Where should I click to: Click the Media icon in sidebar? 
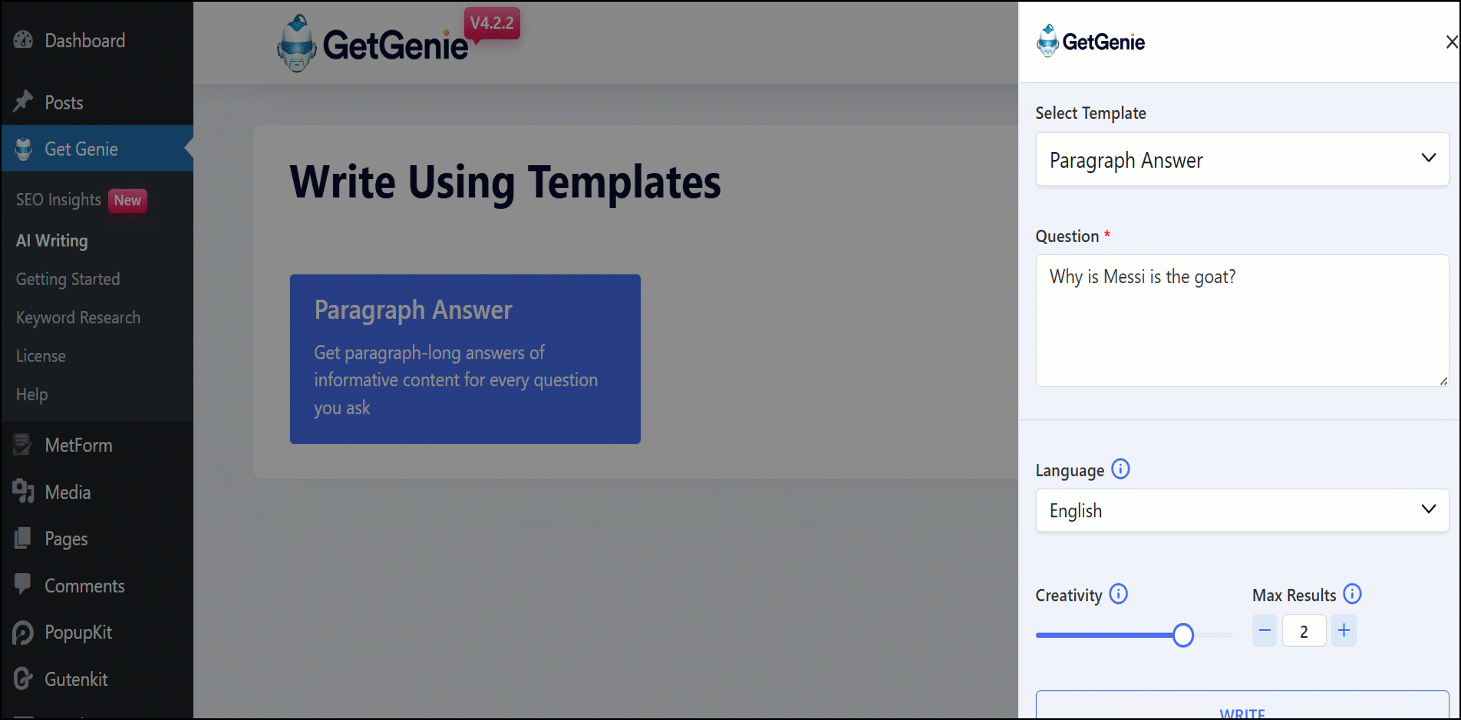(x=23, y=492)
